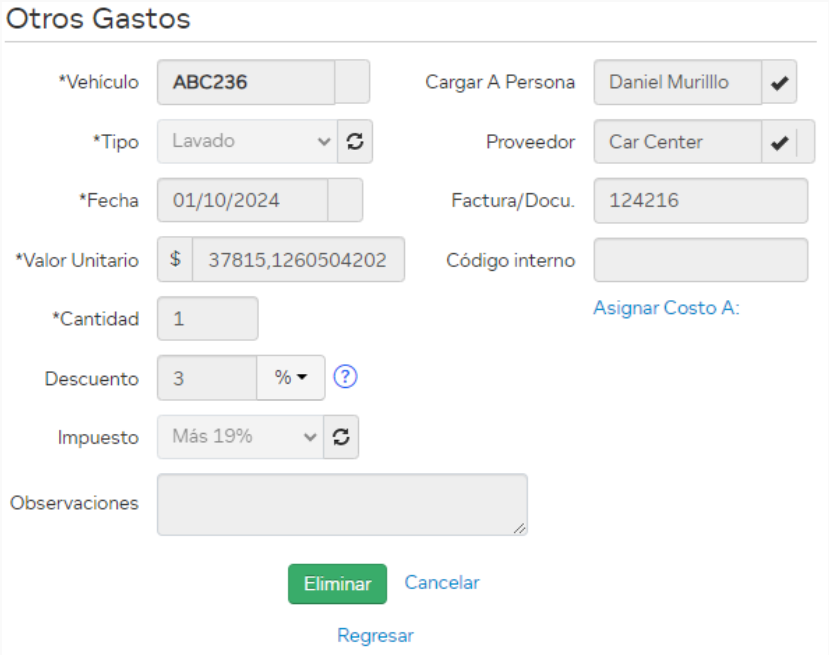829x655 pixels.
Task: Open the Impuesto dropdown showing Más 19%
Action: (240, 437)
